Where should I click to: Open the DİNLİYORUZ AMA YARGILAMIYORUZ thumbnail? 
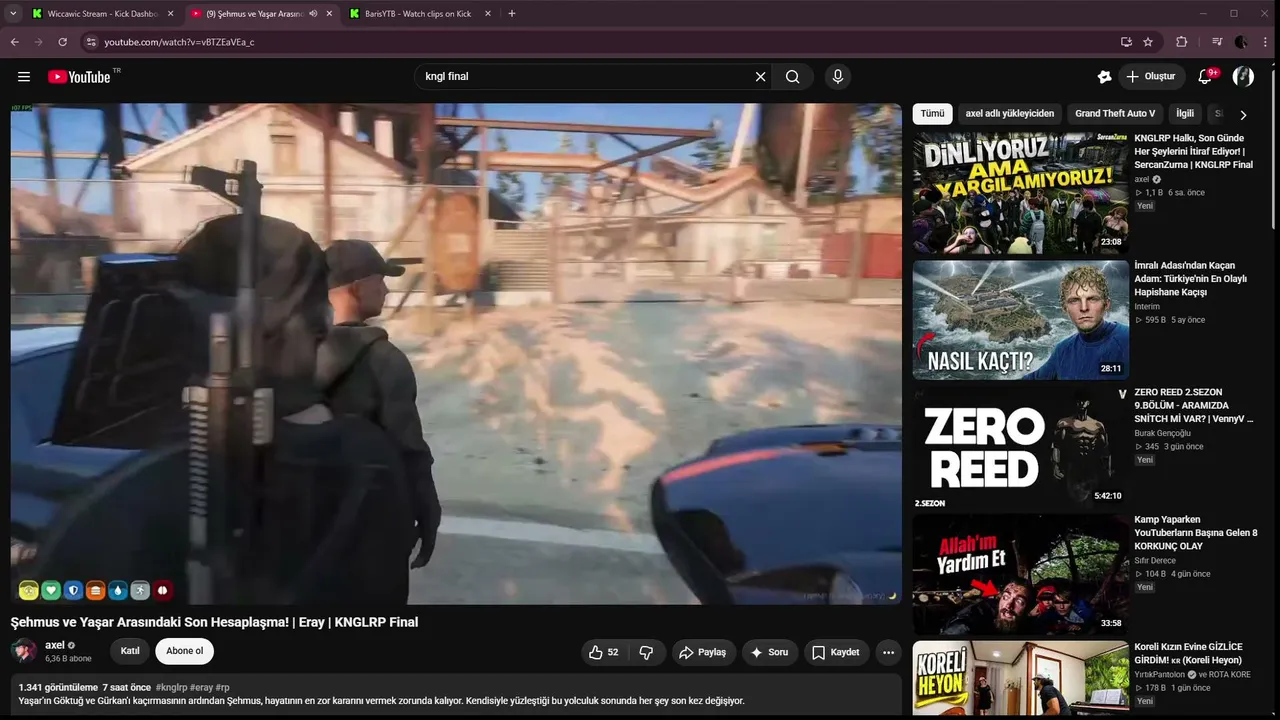point(1021,192)
